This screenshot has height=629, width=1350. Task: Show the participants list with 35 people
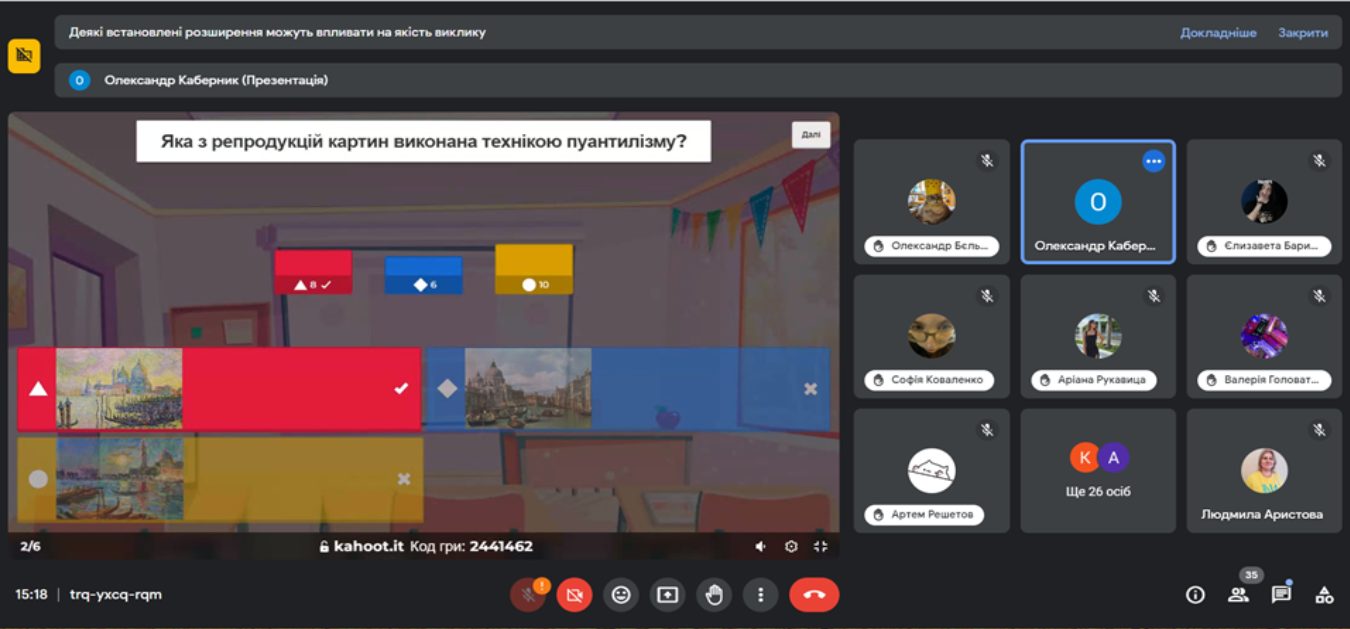click(x=1238, y=595)
